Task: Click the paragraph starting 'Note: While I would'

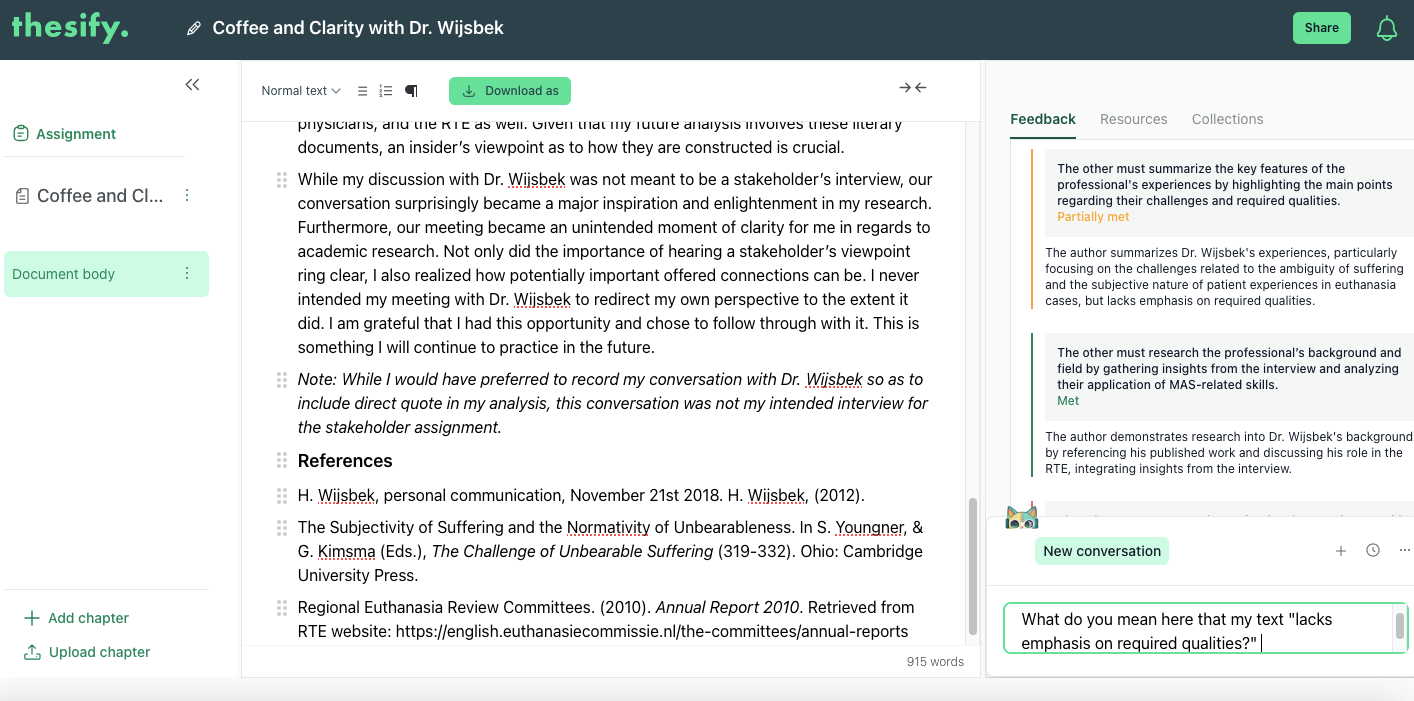Action: point(613,403)
